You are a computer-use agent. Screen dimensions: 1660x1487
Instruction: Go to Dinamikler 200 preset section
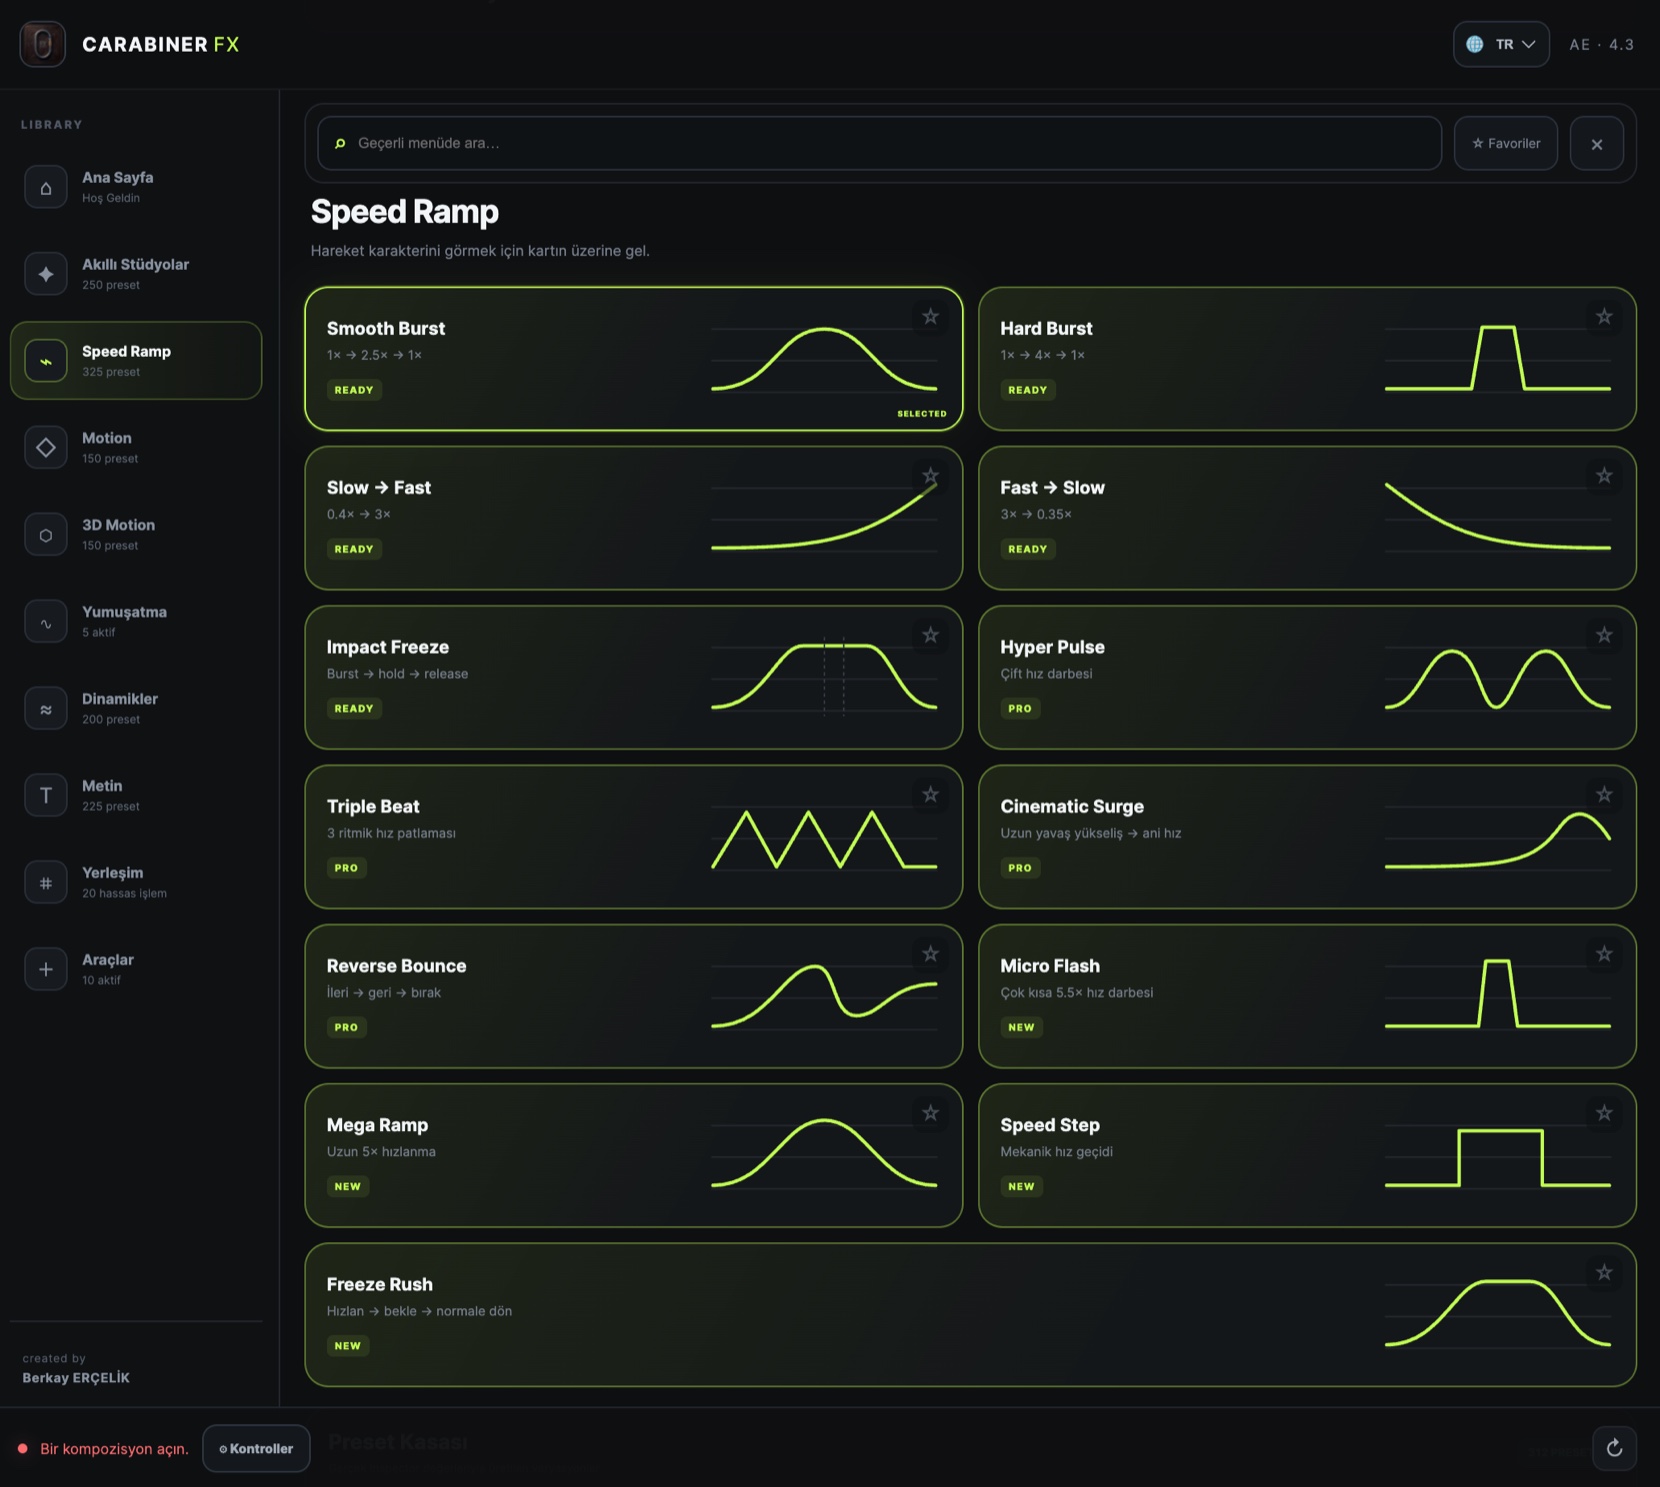136,708
